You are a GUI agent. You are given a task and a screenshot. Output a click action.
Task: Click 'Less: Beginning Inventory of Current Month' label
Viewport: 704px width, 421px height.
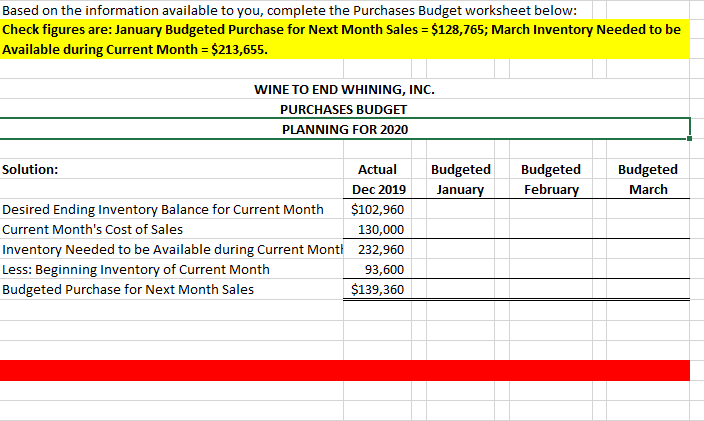tap(136, 269)
